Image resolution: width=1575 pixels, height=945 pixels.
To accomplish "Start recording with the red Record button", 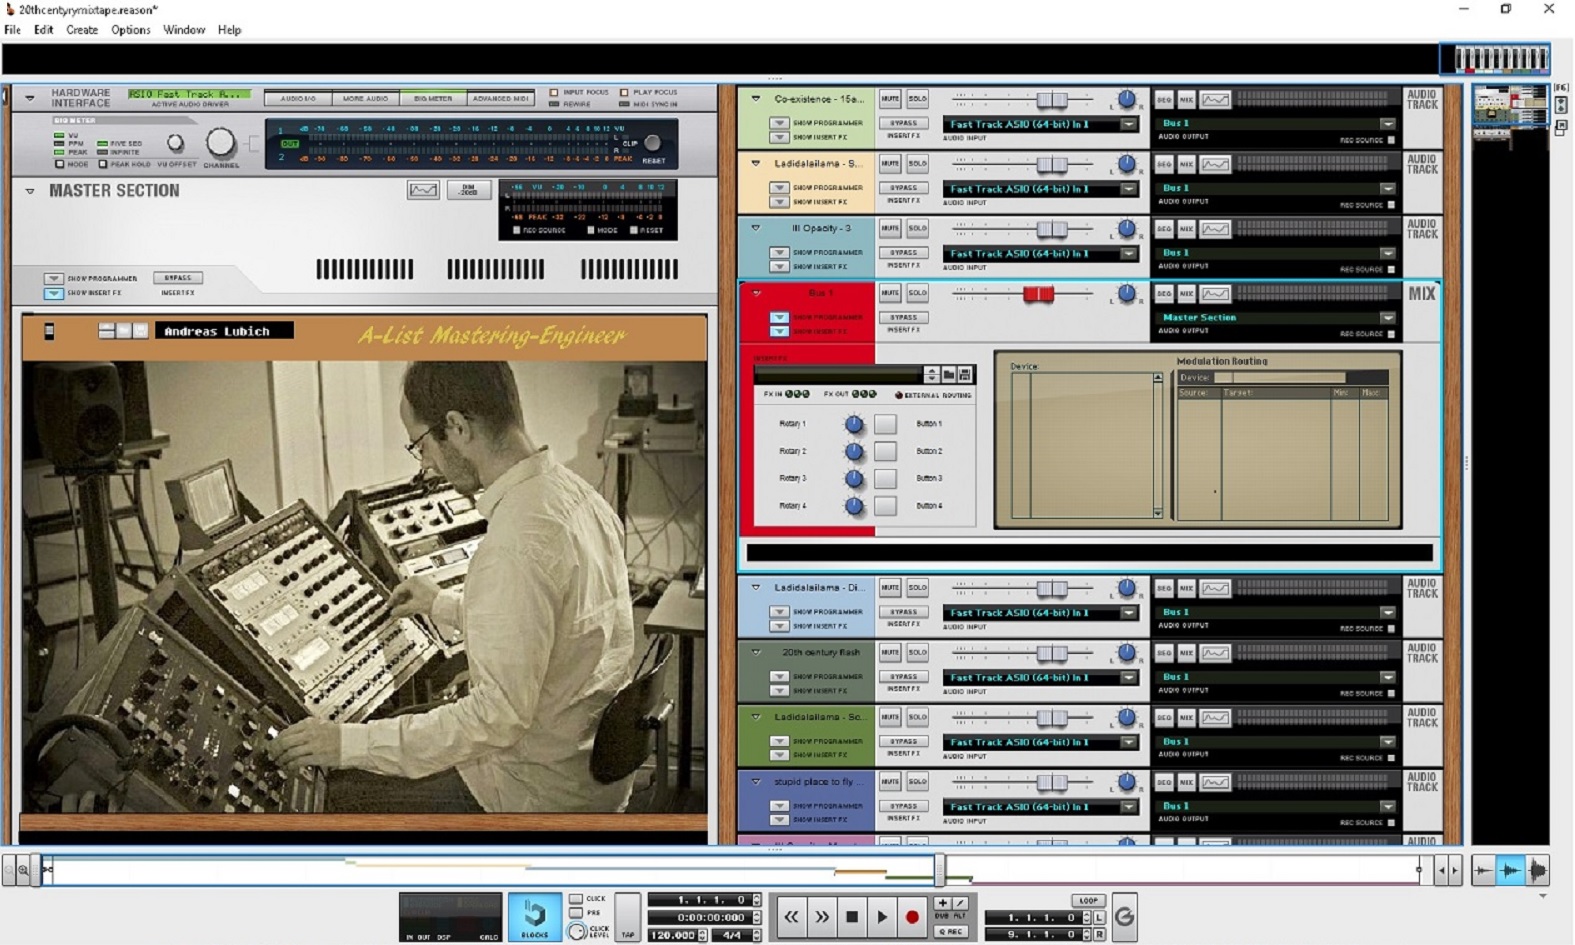I will coord(911,916).
